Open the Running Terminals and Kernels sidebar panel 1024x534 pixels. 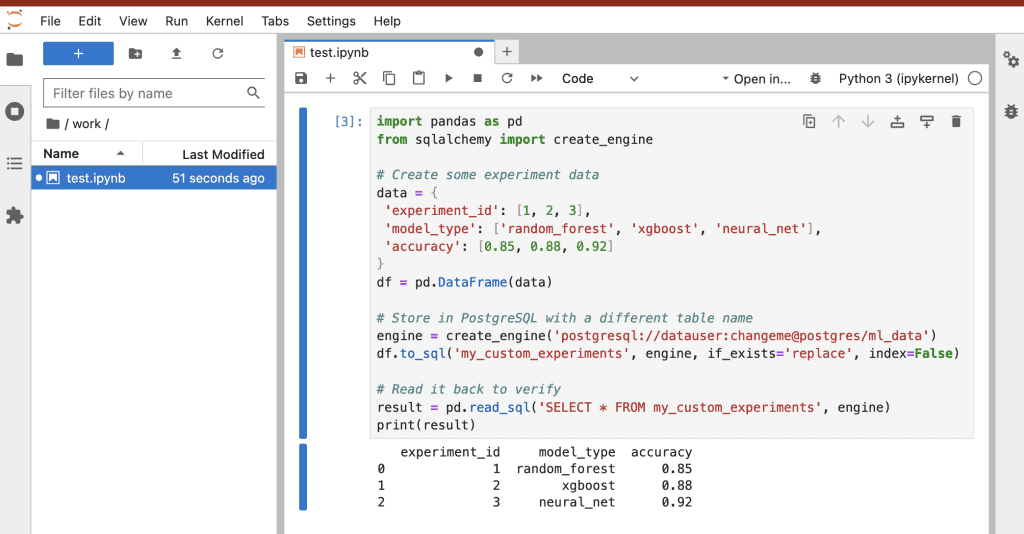pyautogui.click(x=14, y=111)
